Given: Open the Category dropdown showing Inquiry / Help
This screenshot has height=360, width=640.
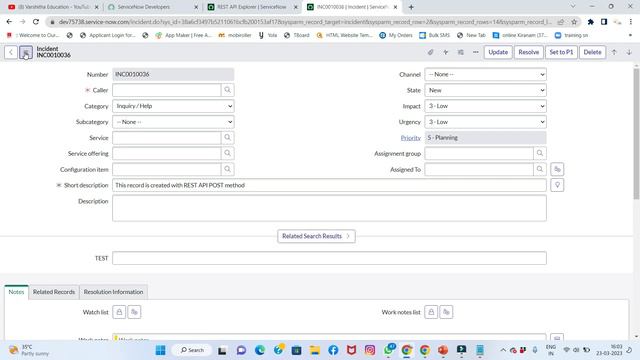Looking at the screenshot, I should click(x=173, y=106).
